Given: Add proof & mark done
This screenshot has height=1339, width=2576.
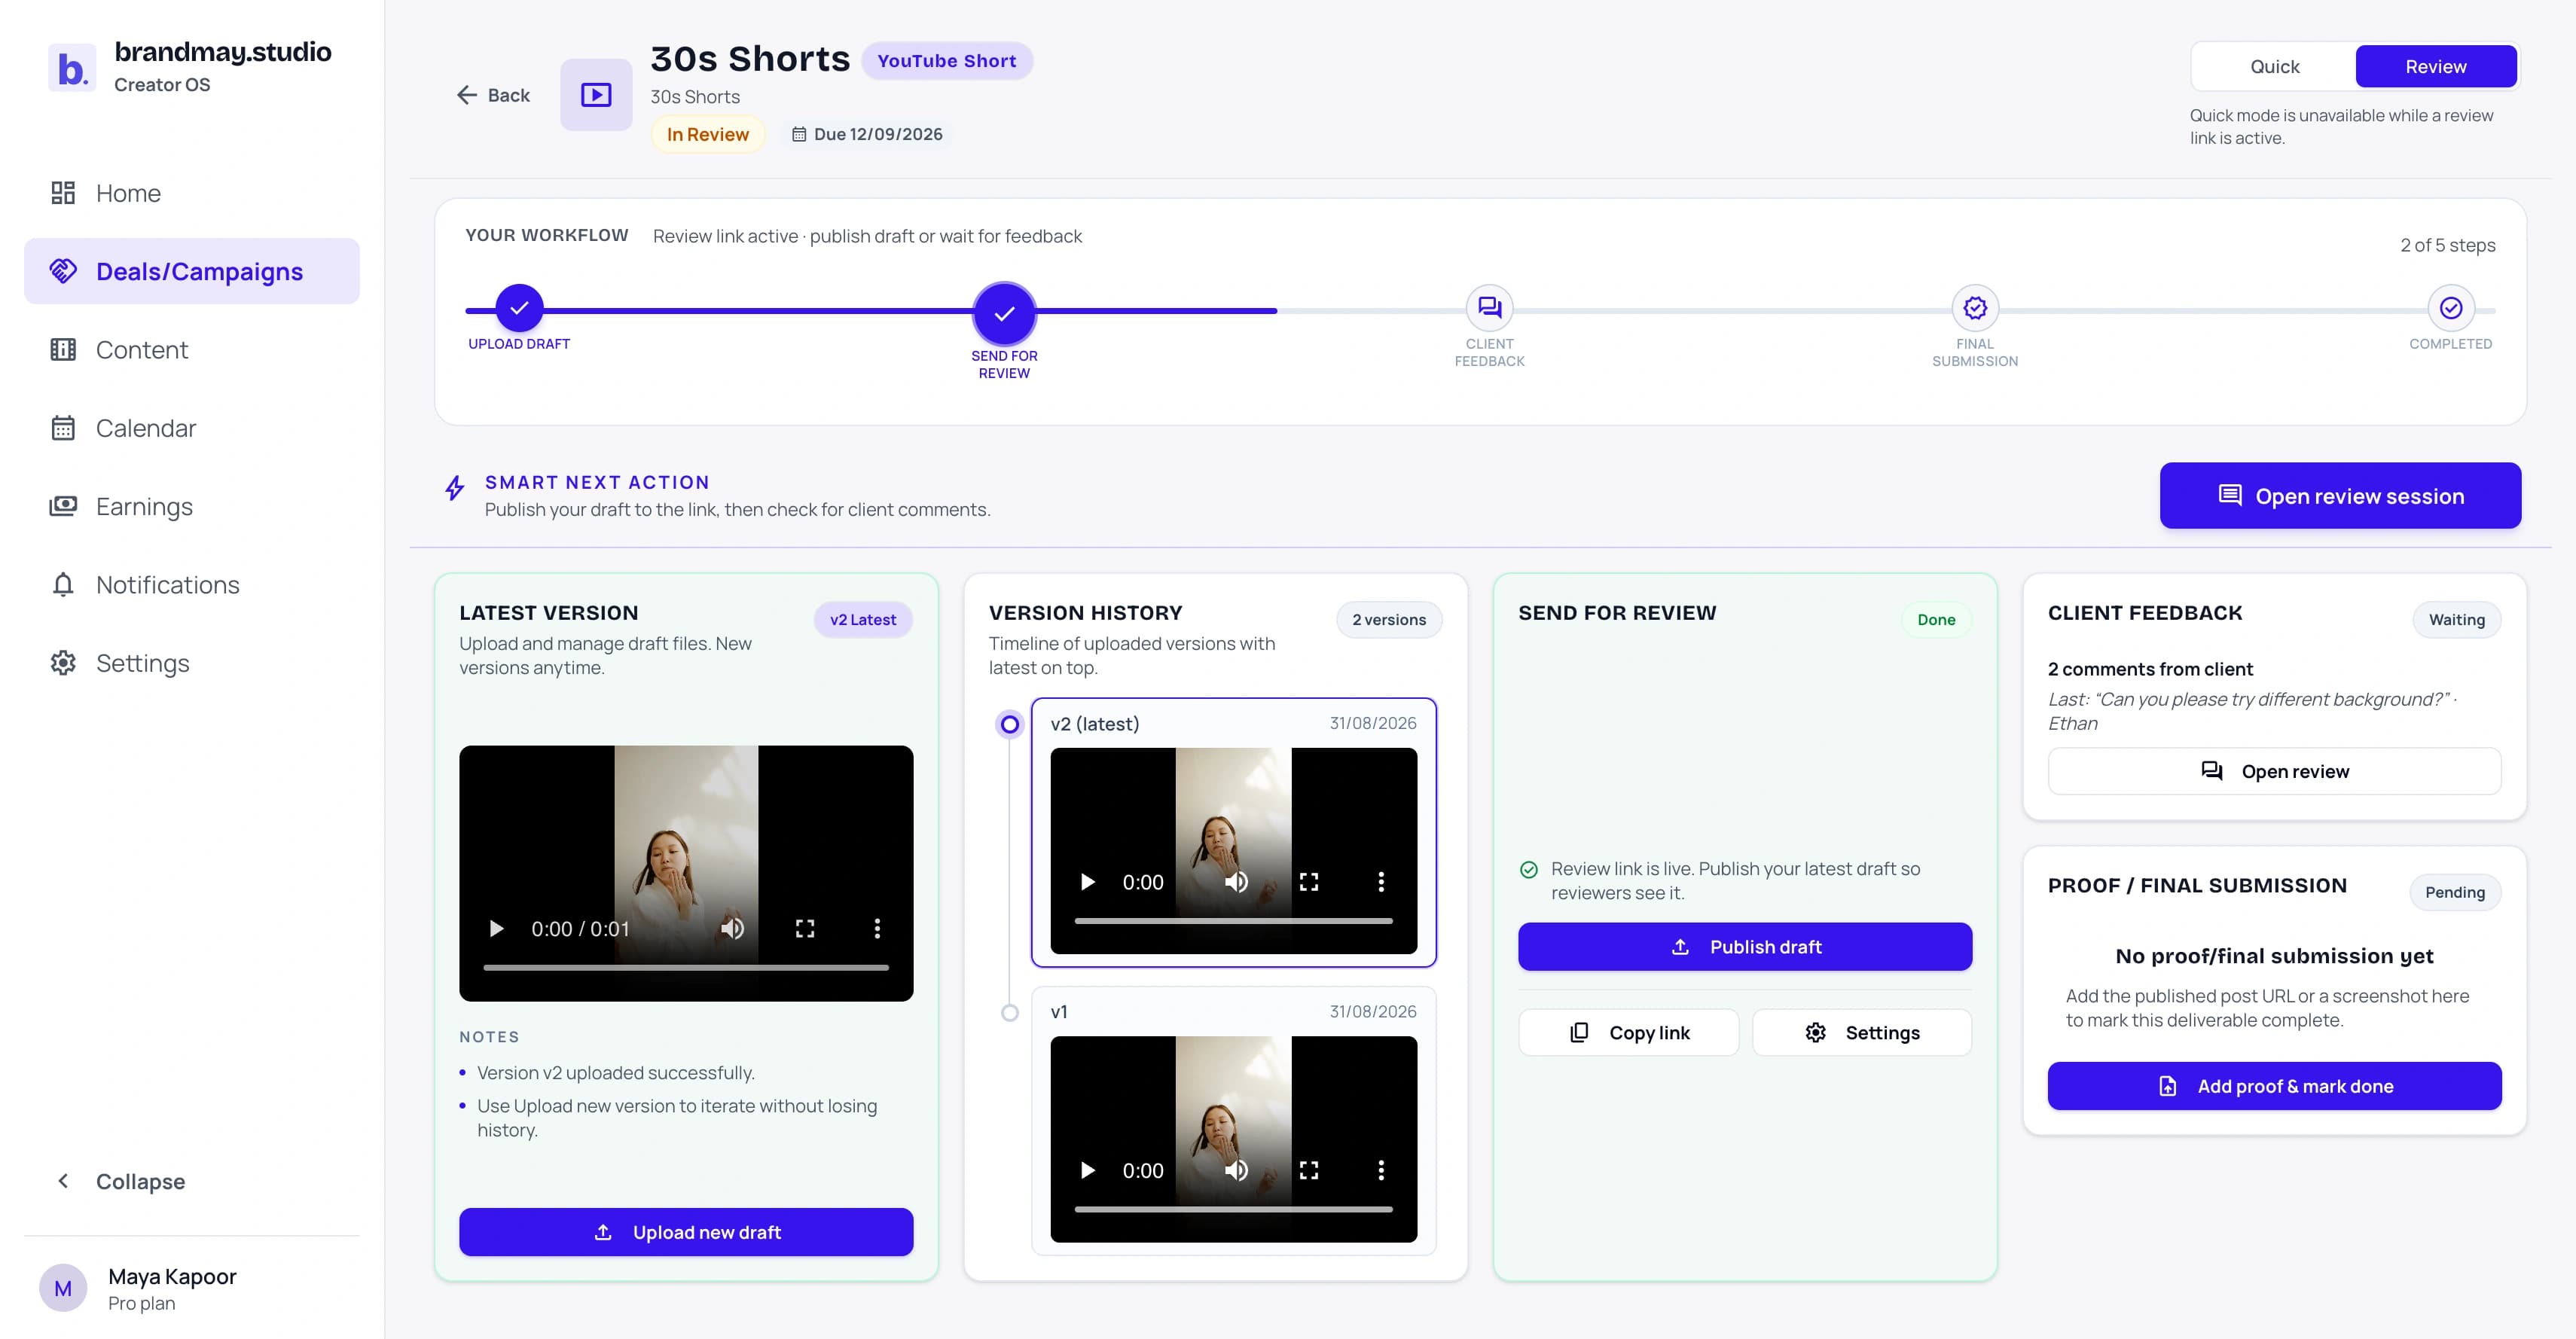Looking at the screenshot, I should 2274,1085.
